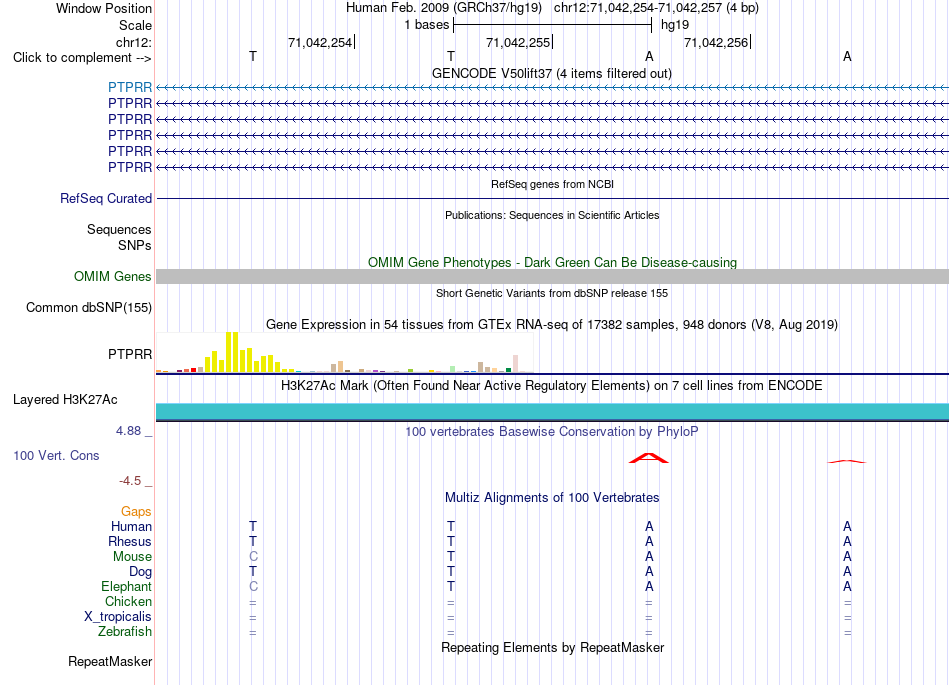950x685 pixels.
Task: Click 'Click to complement -->' to complement bases
Action: [82, 58]
